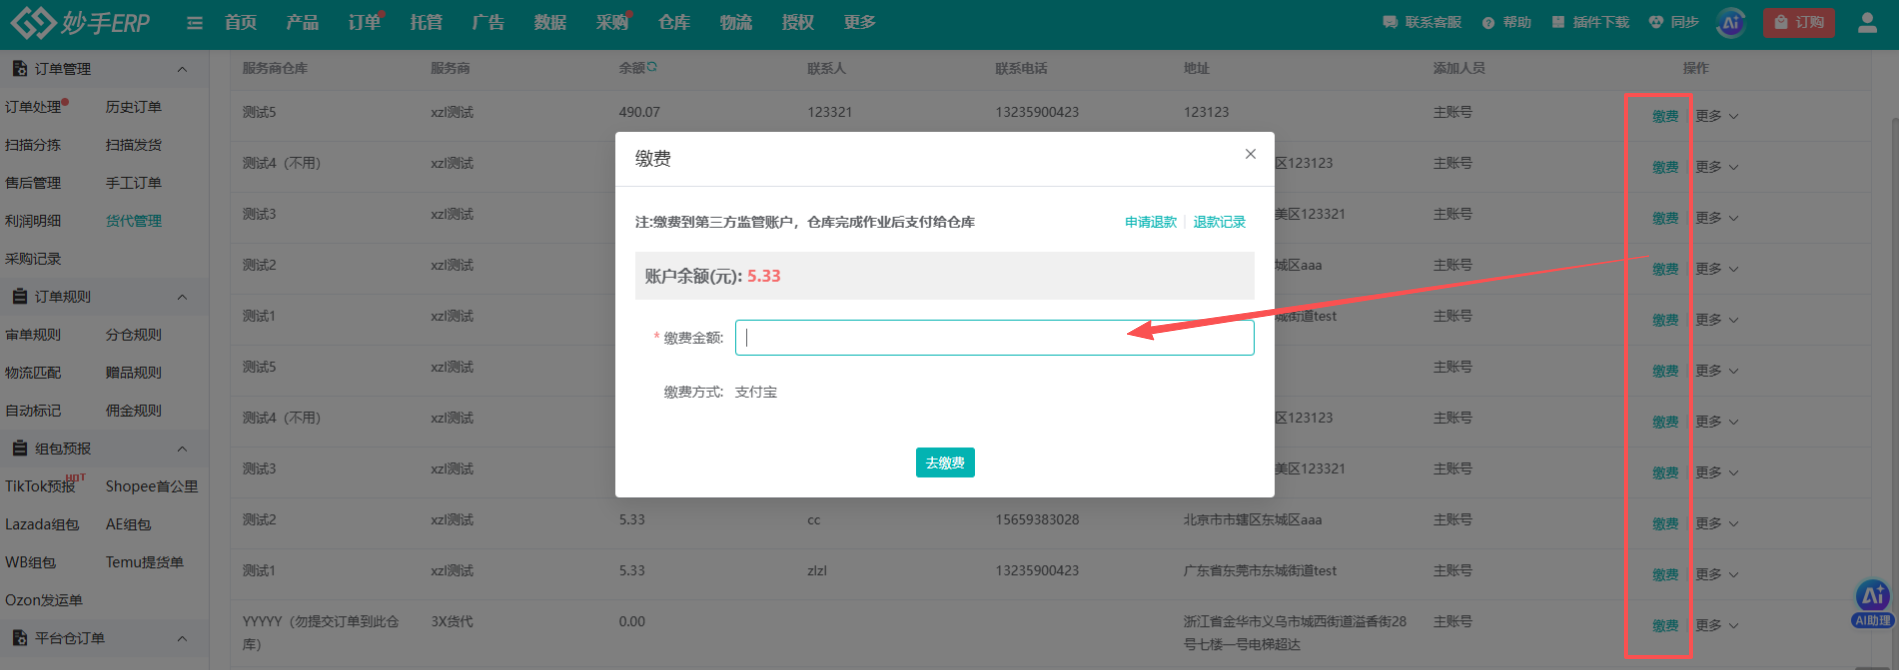Viewport: 1899px width, 670px height.
Task: Open the 更多 top navigation menu
Action: coord(860,22)
